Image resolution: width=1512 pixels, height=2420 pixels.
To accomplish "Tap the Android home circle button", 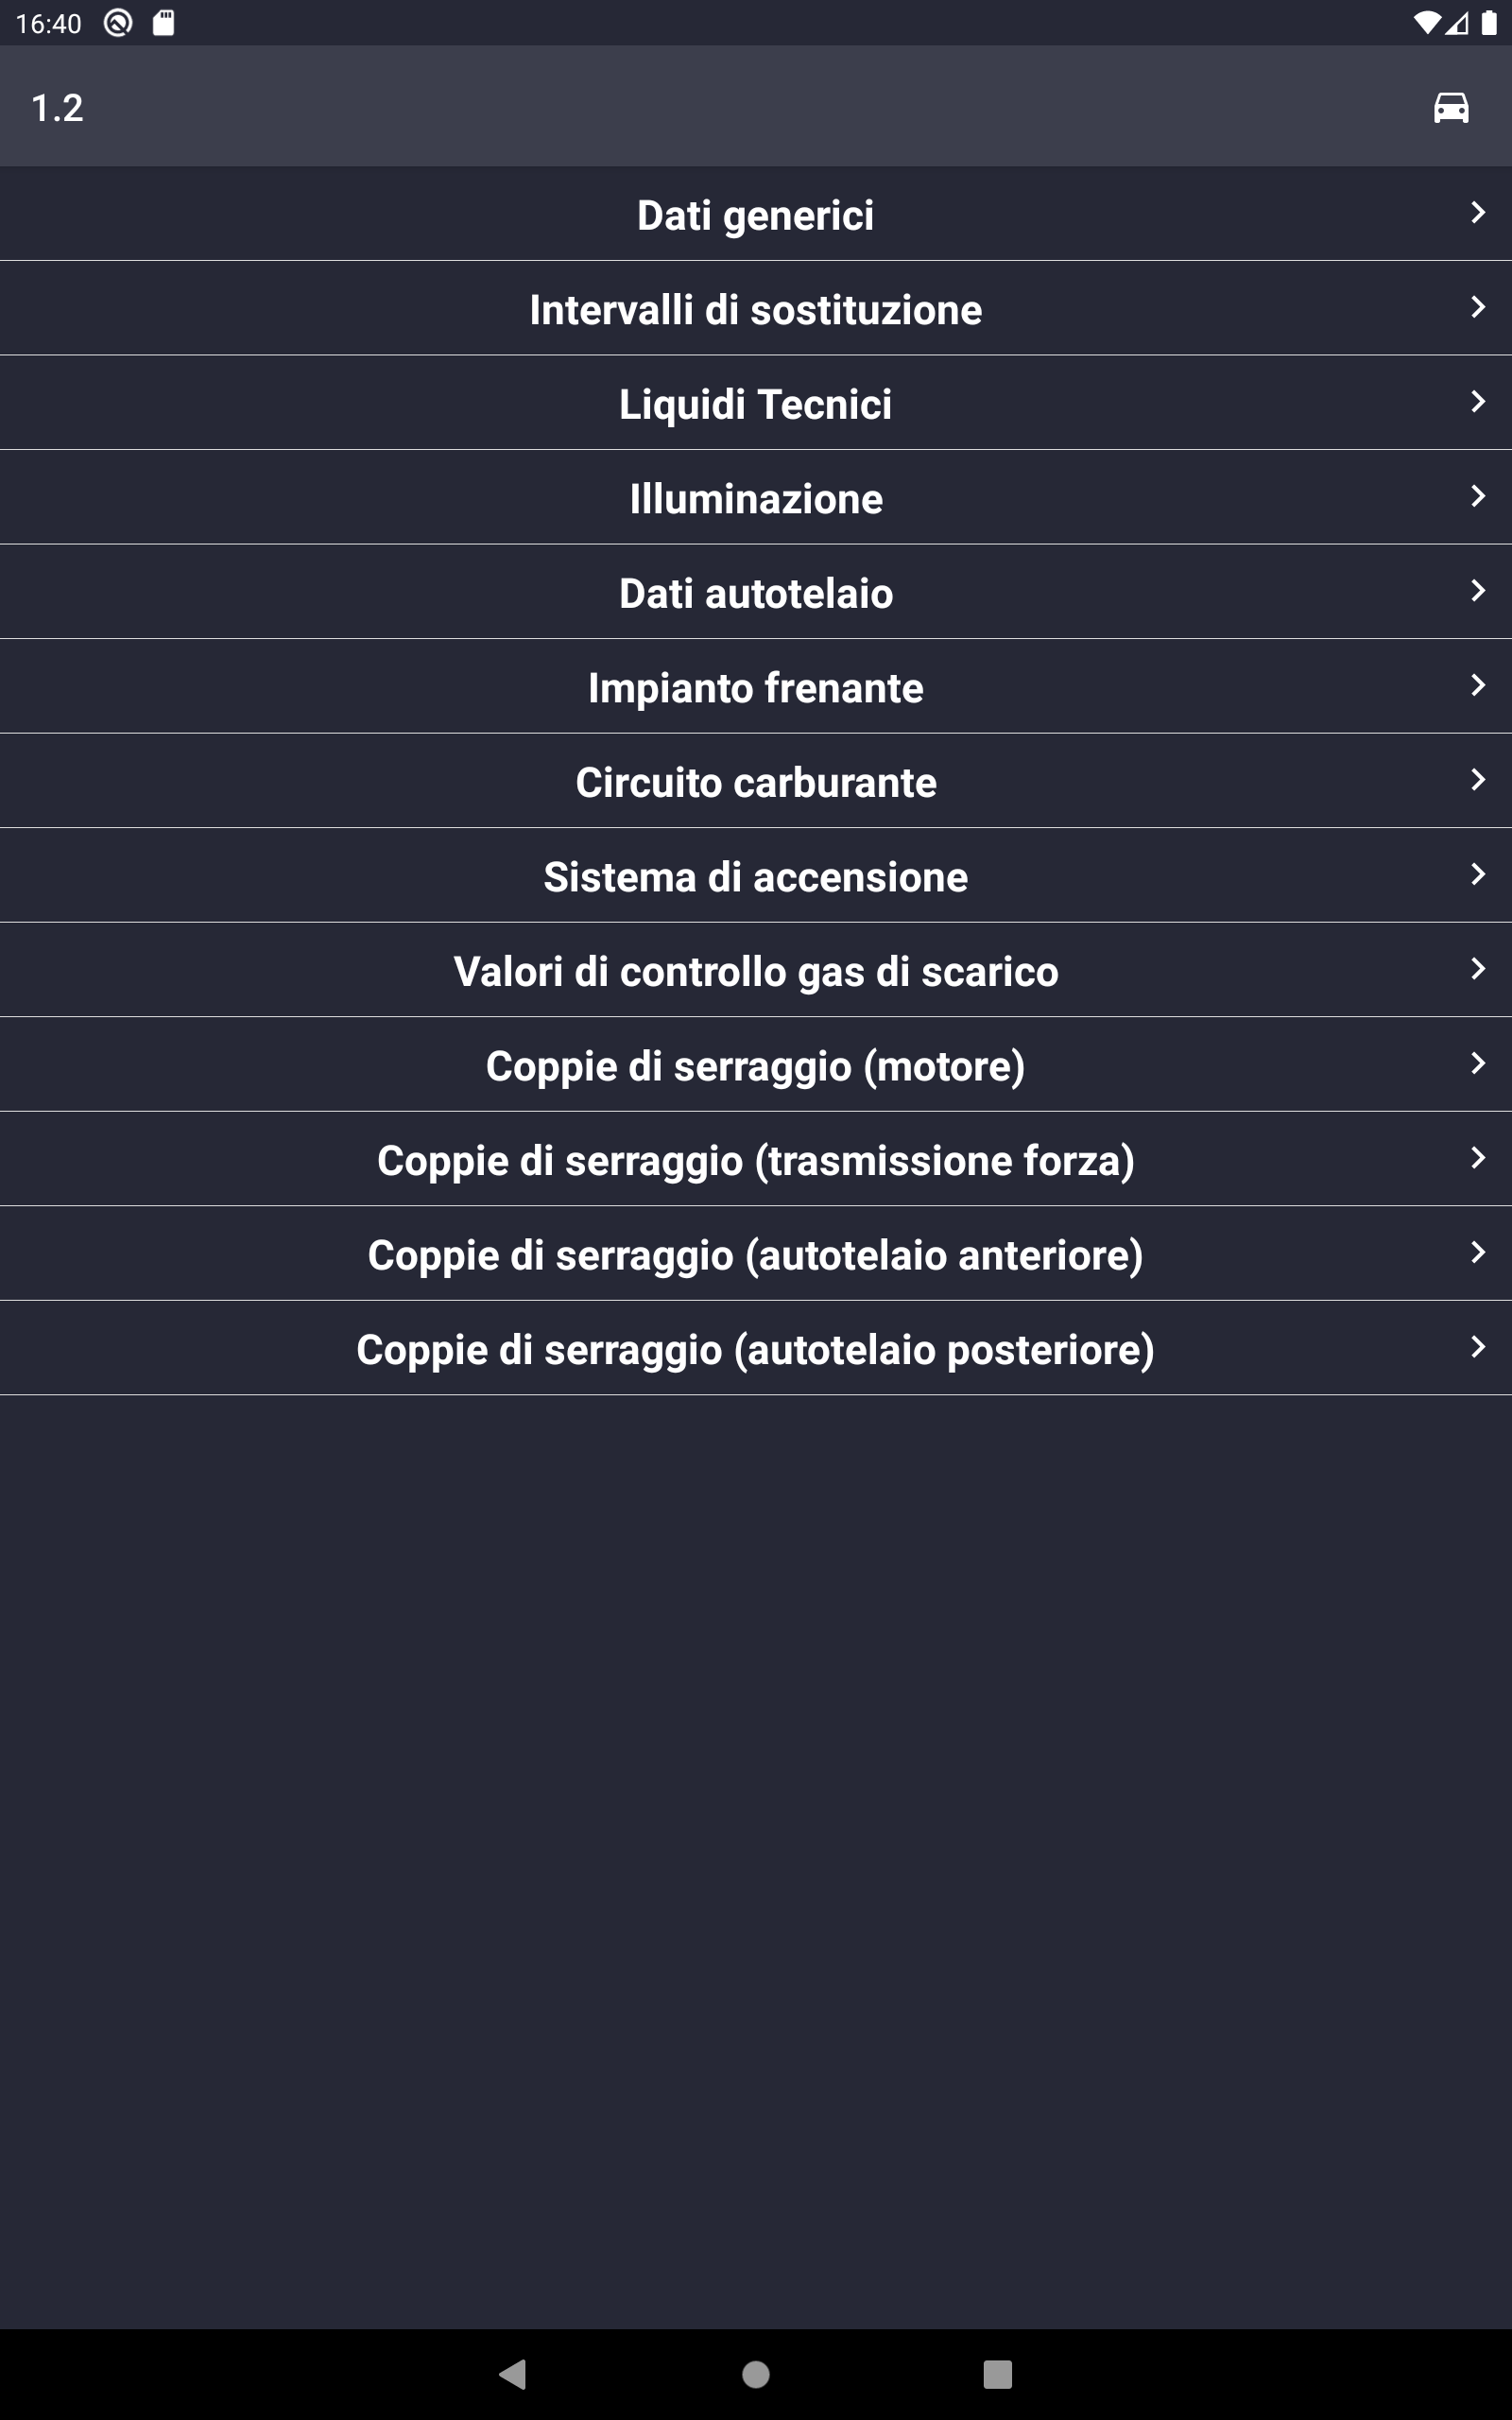I will click(756, 2374).
